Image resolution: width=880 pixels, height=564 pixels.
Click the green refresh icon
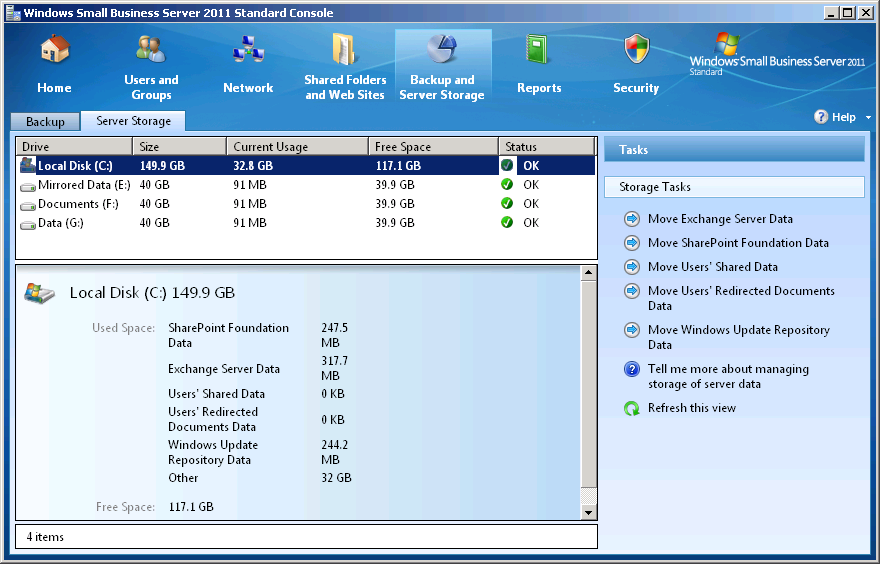point(632,408)
